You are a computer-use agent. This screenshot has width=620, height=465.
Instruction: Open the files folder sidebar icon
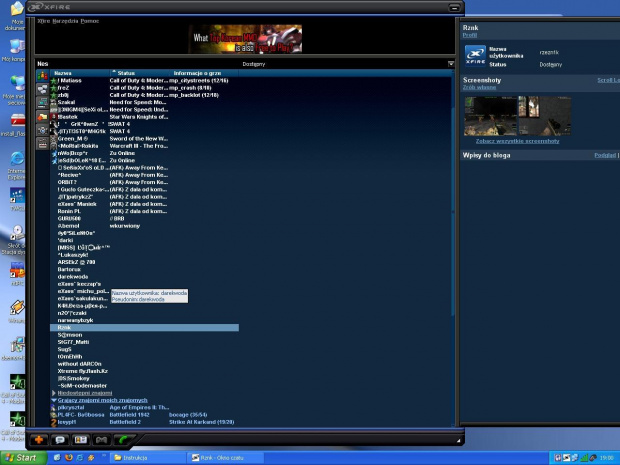[42, 117]
